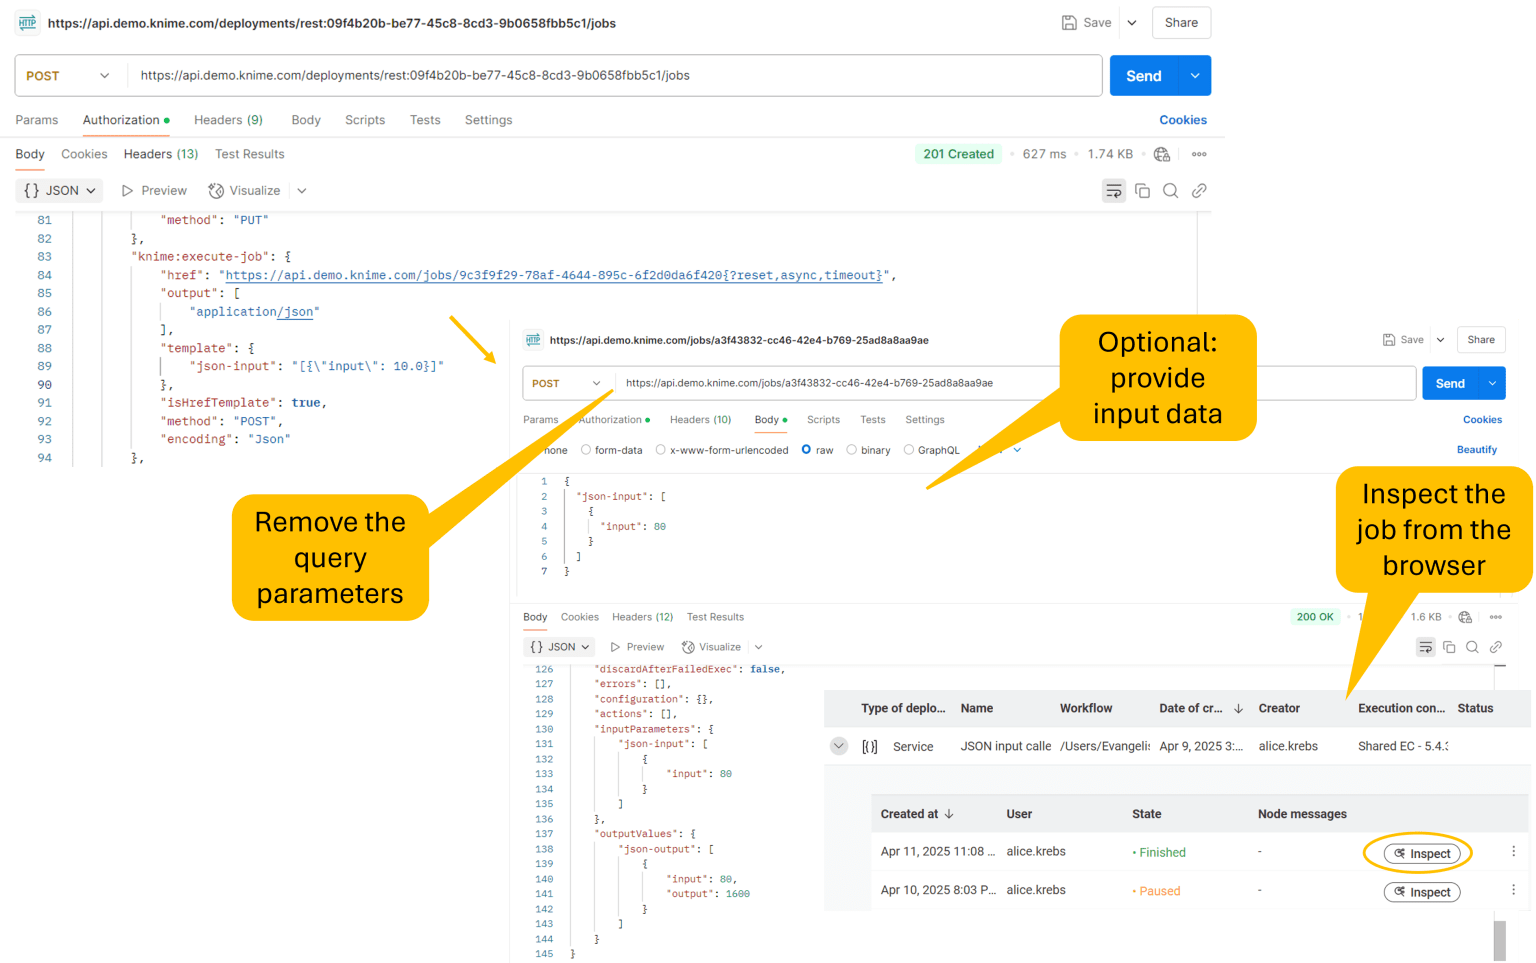Open the Headers (10) tab in jobs request

coord(700,420)
